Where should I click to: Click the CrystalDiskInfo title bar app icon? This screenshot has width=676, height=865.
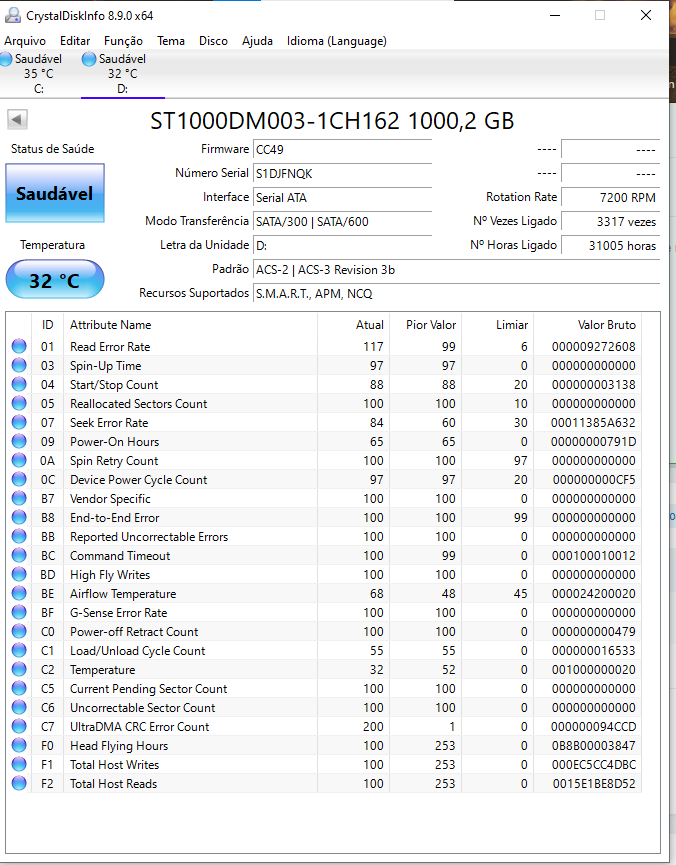[13, 15]
